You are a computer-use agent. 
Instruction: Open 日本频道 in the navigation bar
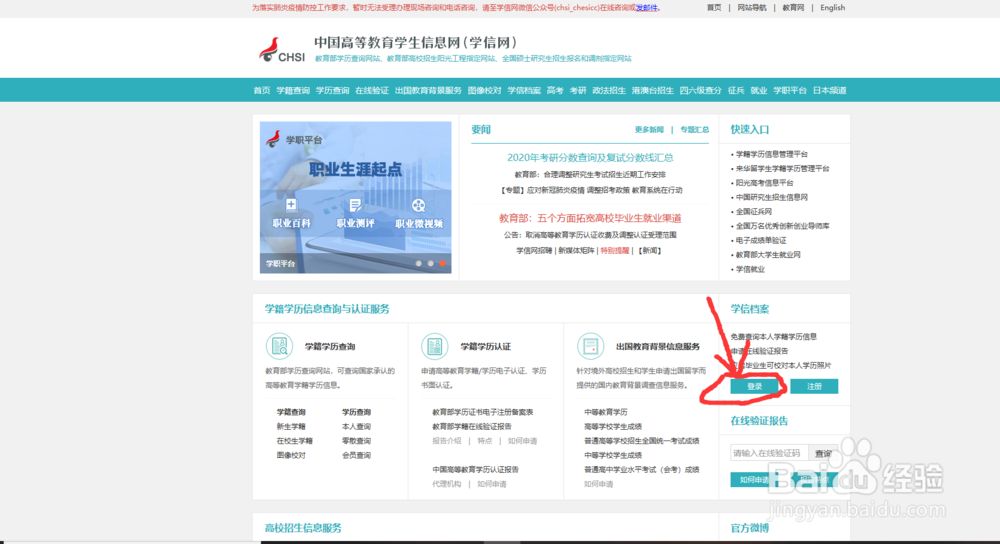point(830,91)
